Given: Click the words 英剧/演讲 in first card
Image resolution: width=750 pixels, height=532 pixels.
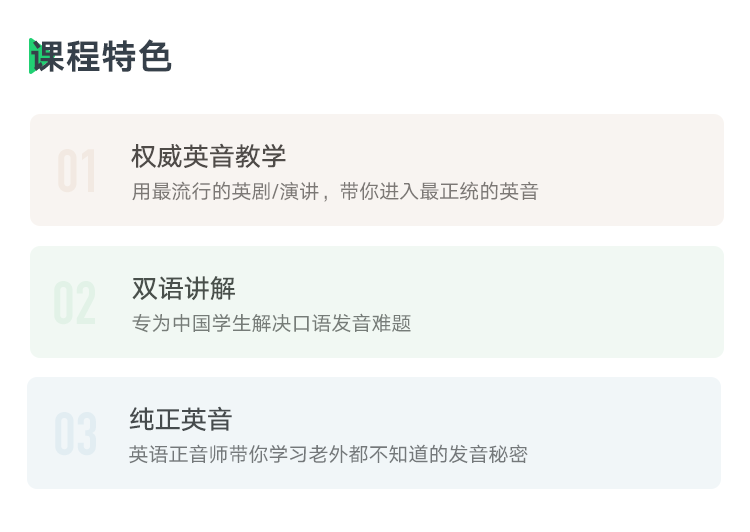Looking at the screenshot, I should [276, 191].
